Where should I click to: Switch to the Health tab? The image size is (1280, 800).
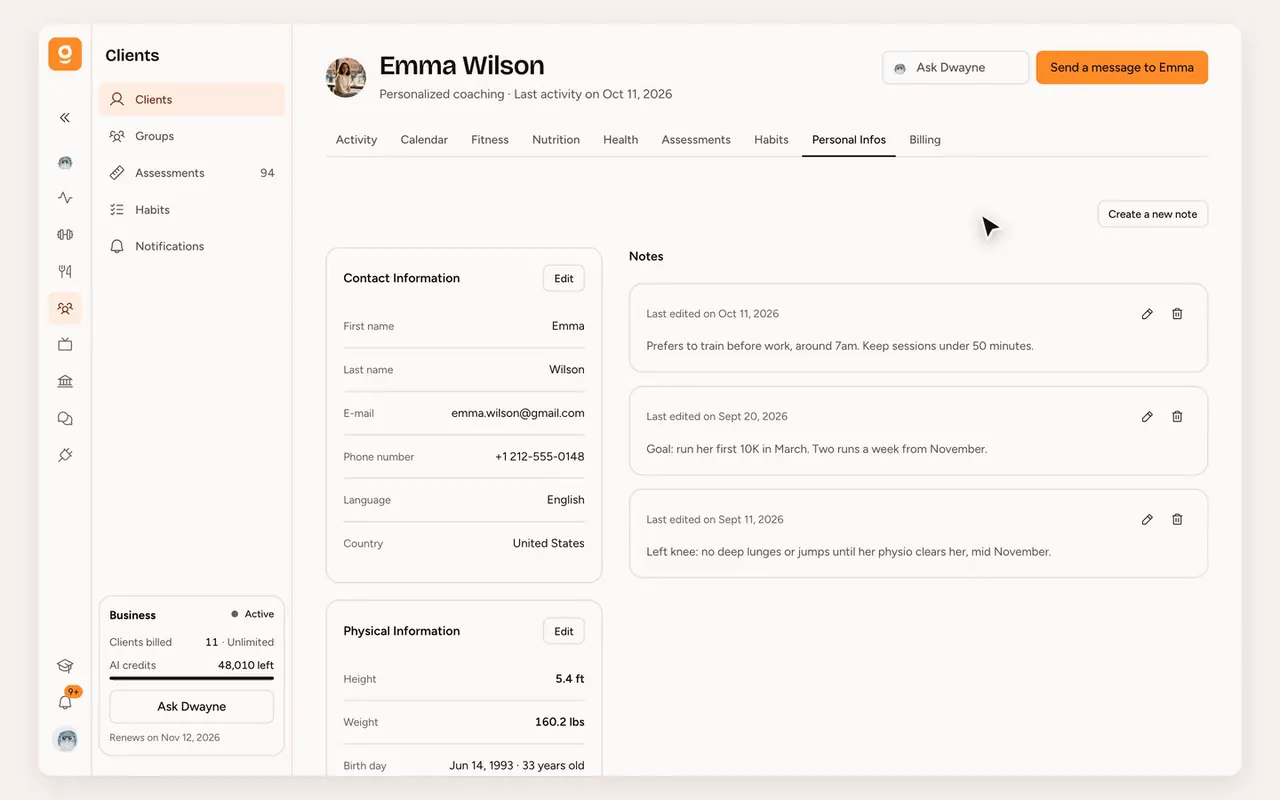tap(620, 140)
